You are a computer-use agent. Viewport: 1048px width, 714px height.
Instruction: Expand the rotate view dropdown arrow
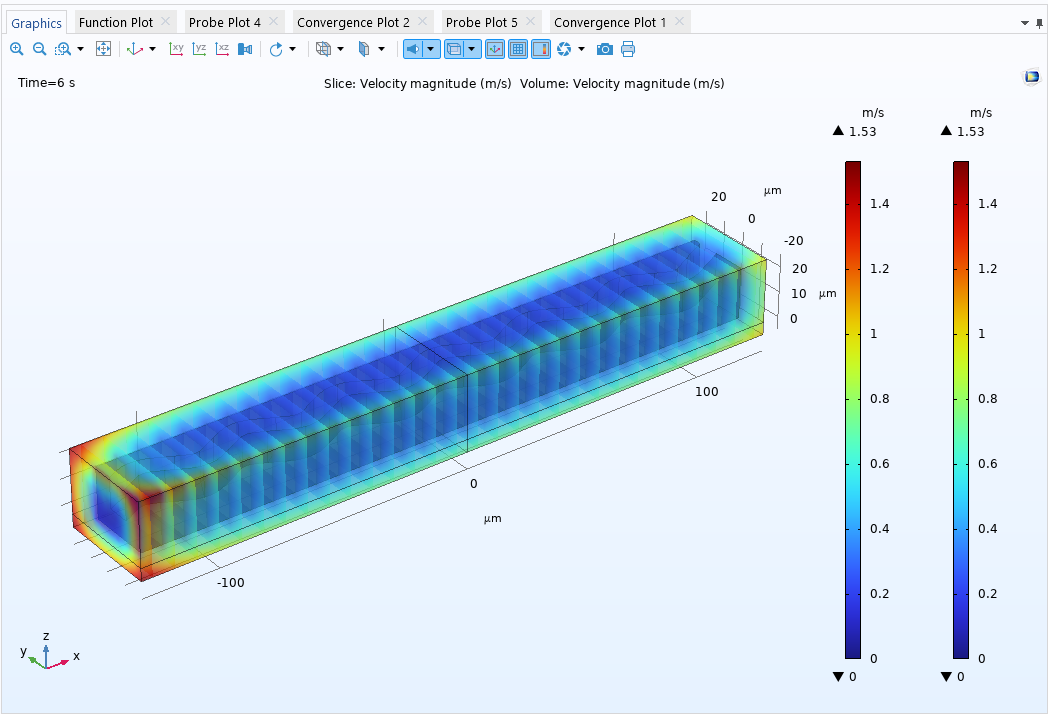click(x=292, y=49)
